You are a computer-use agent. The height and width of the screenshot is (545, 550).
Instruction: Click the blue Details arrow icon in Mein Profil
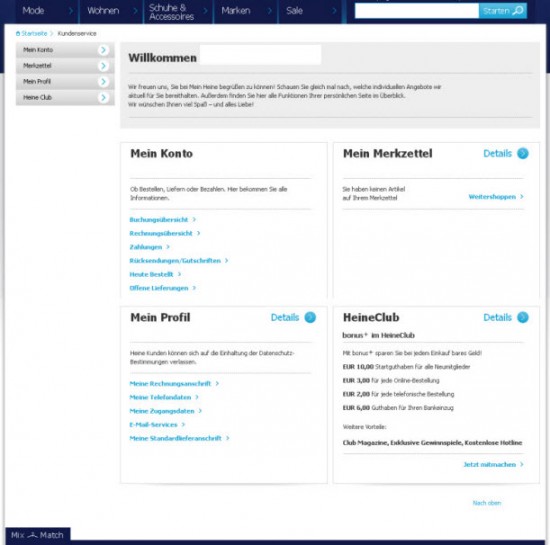tap(310, 317)
